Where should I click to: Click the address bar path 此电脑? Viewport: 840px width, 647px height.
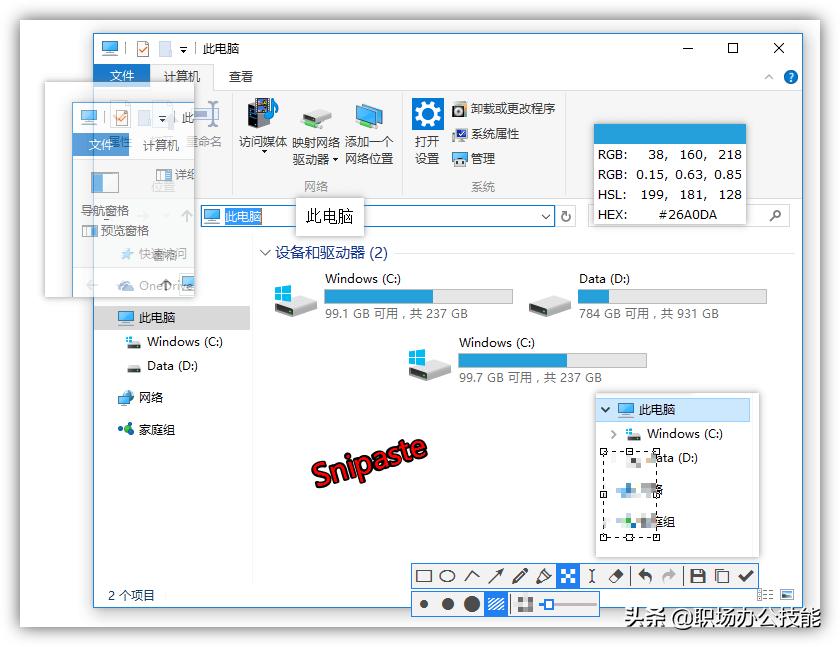(x=243, y=216)
